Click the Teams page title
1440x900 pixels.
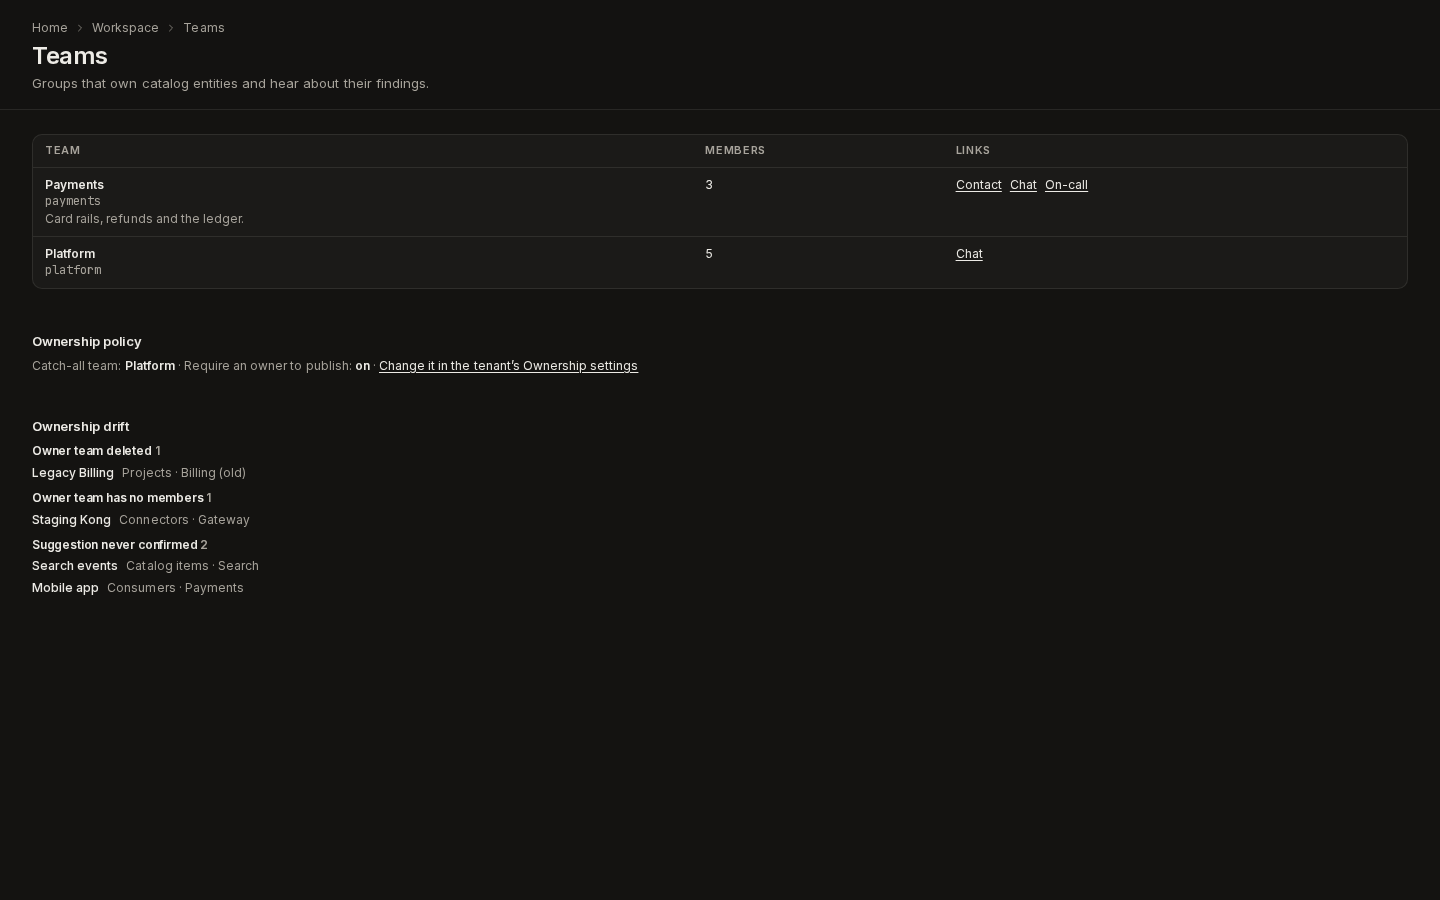click(x=70, y=56)
